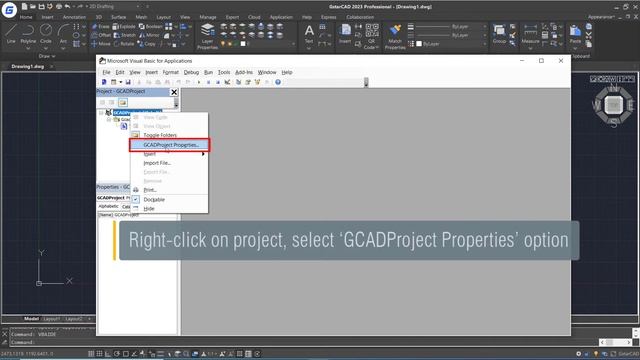The image size is (640, 360).
Task: Select the Circle drawing tool
Action: click(x=46, y=33)
